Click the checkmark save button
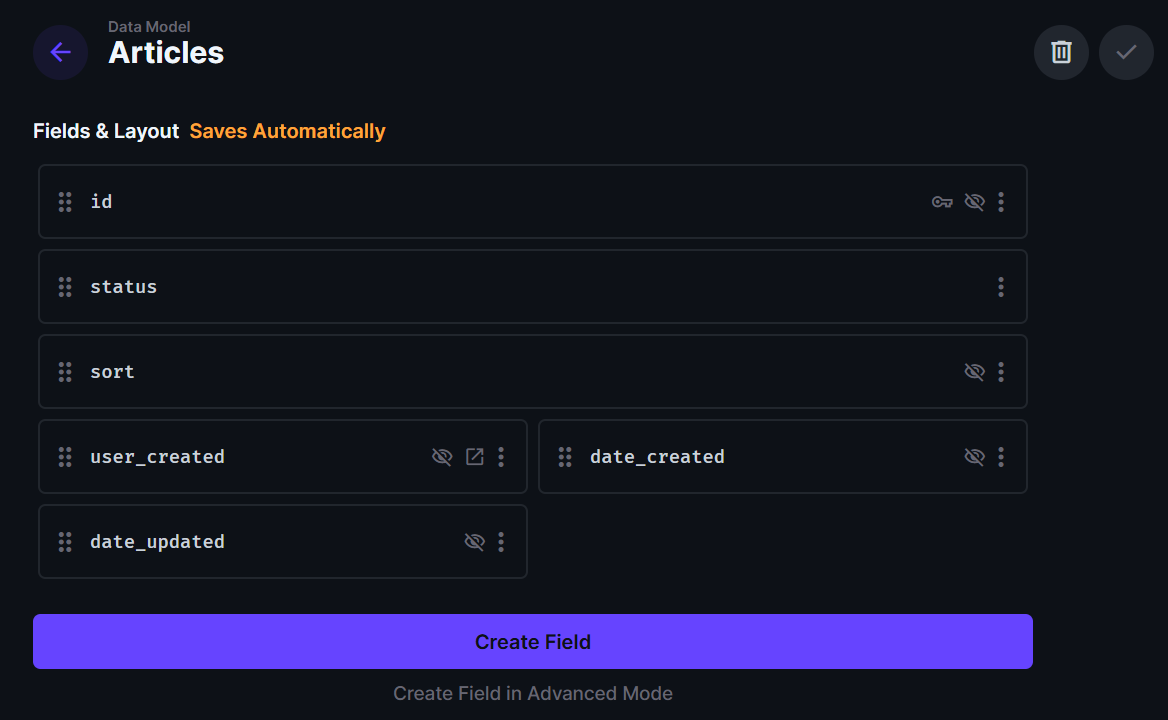Image resolution: width=1168 pixels, height=720 pixels. pos(1126,52)
